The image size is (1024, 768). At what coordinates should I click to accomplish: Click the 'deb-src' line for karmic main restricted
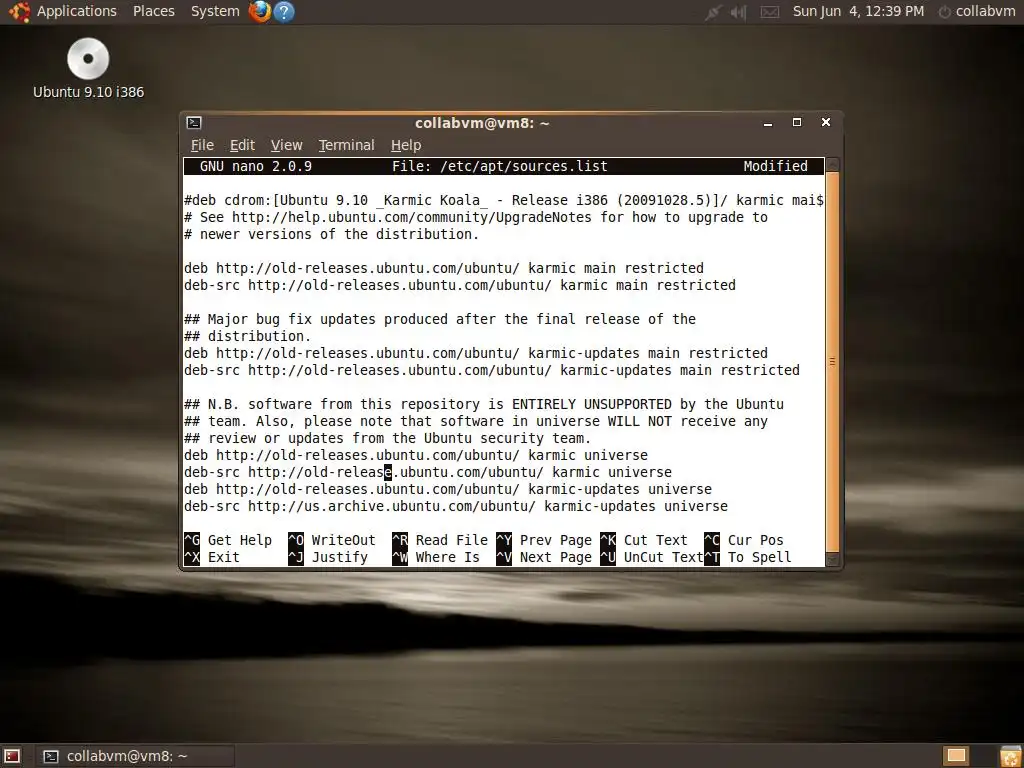(460, 285)
